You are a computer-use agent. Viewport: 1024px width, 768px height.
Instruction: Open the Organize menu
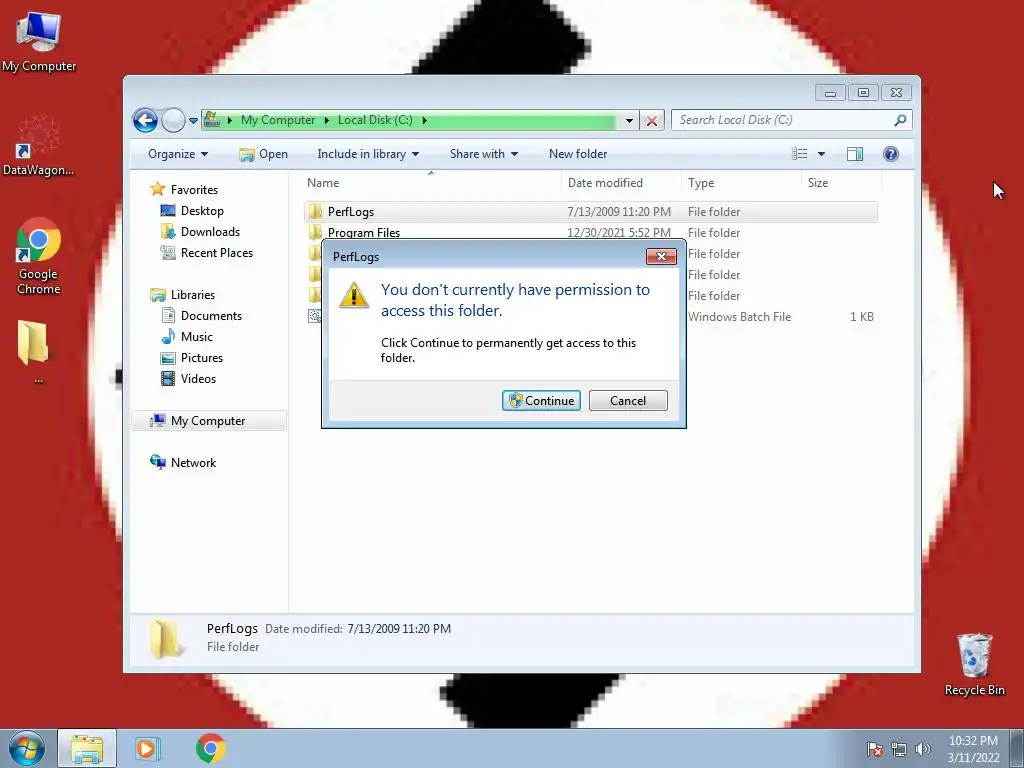(x=178, y=154)
